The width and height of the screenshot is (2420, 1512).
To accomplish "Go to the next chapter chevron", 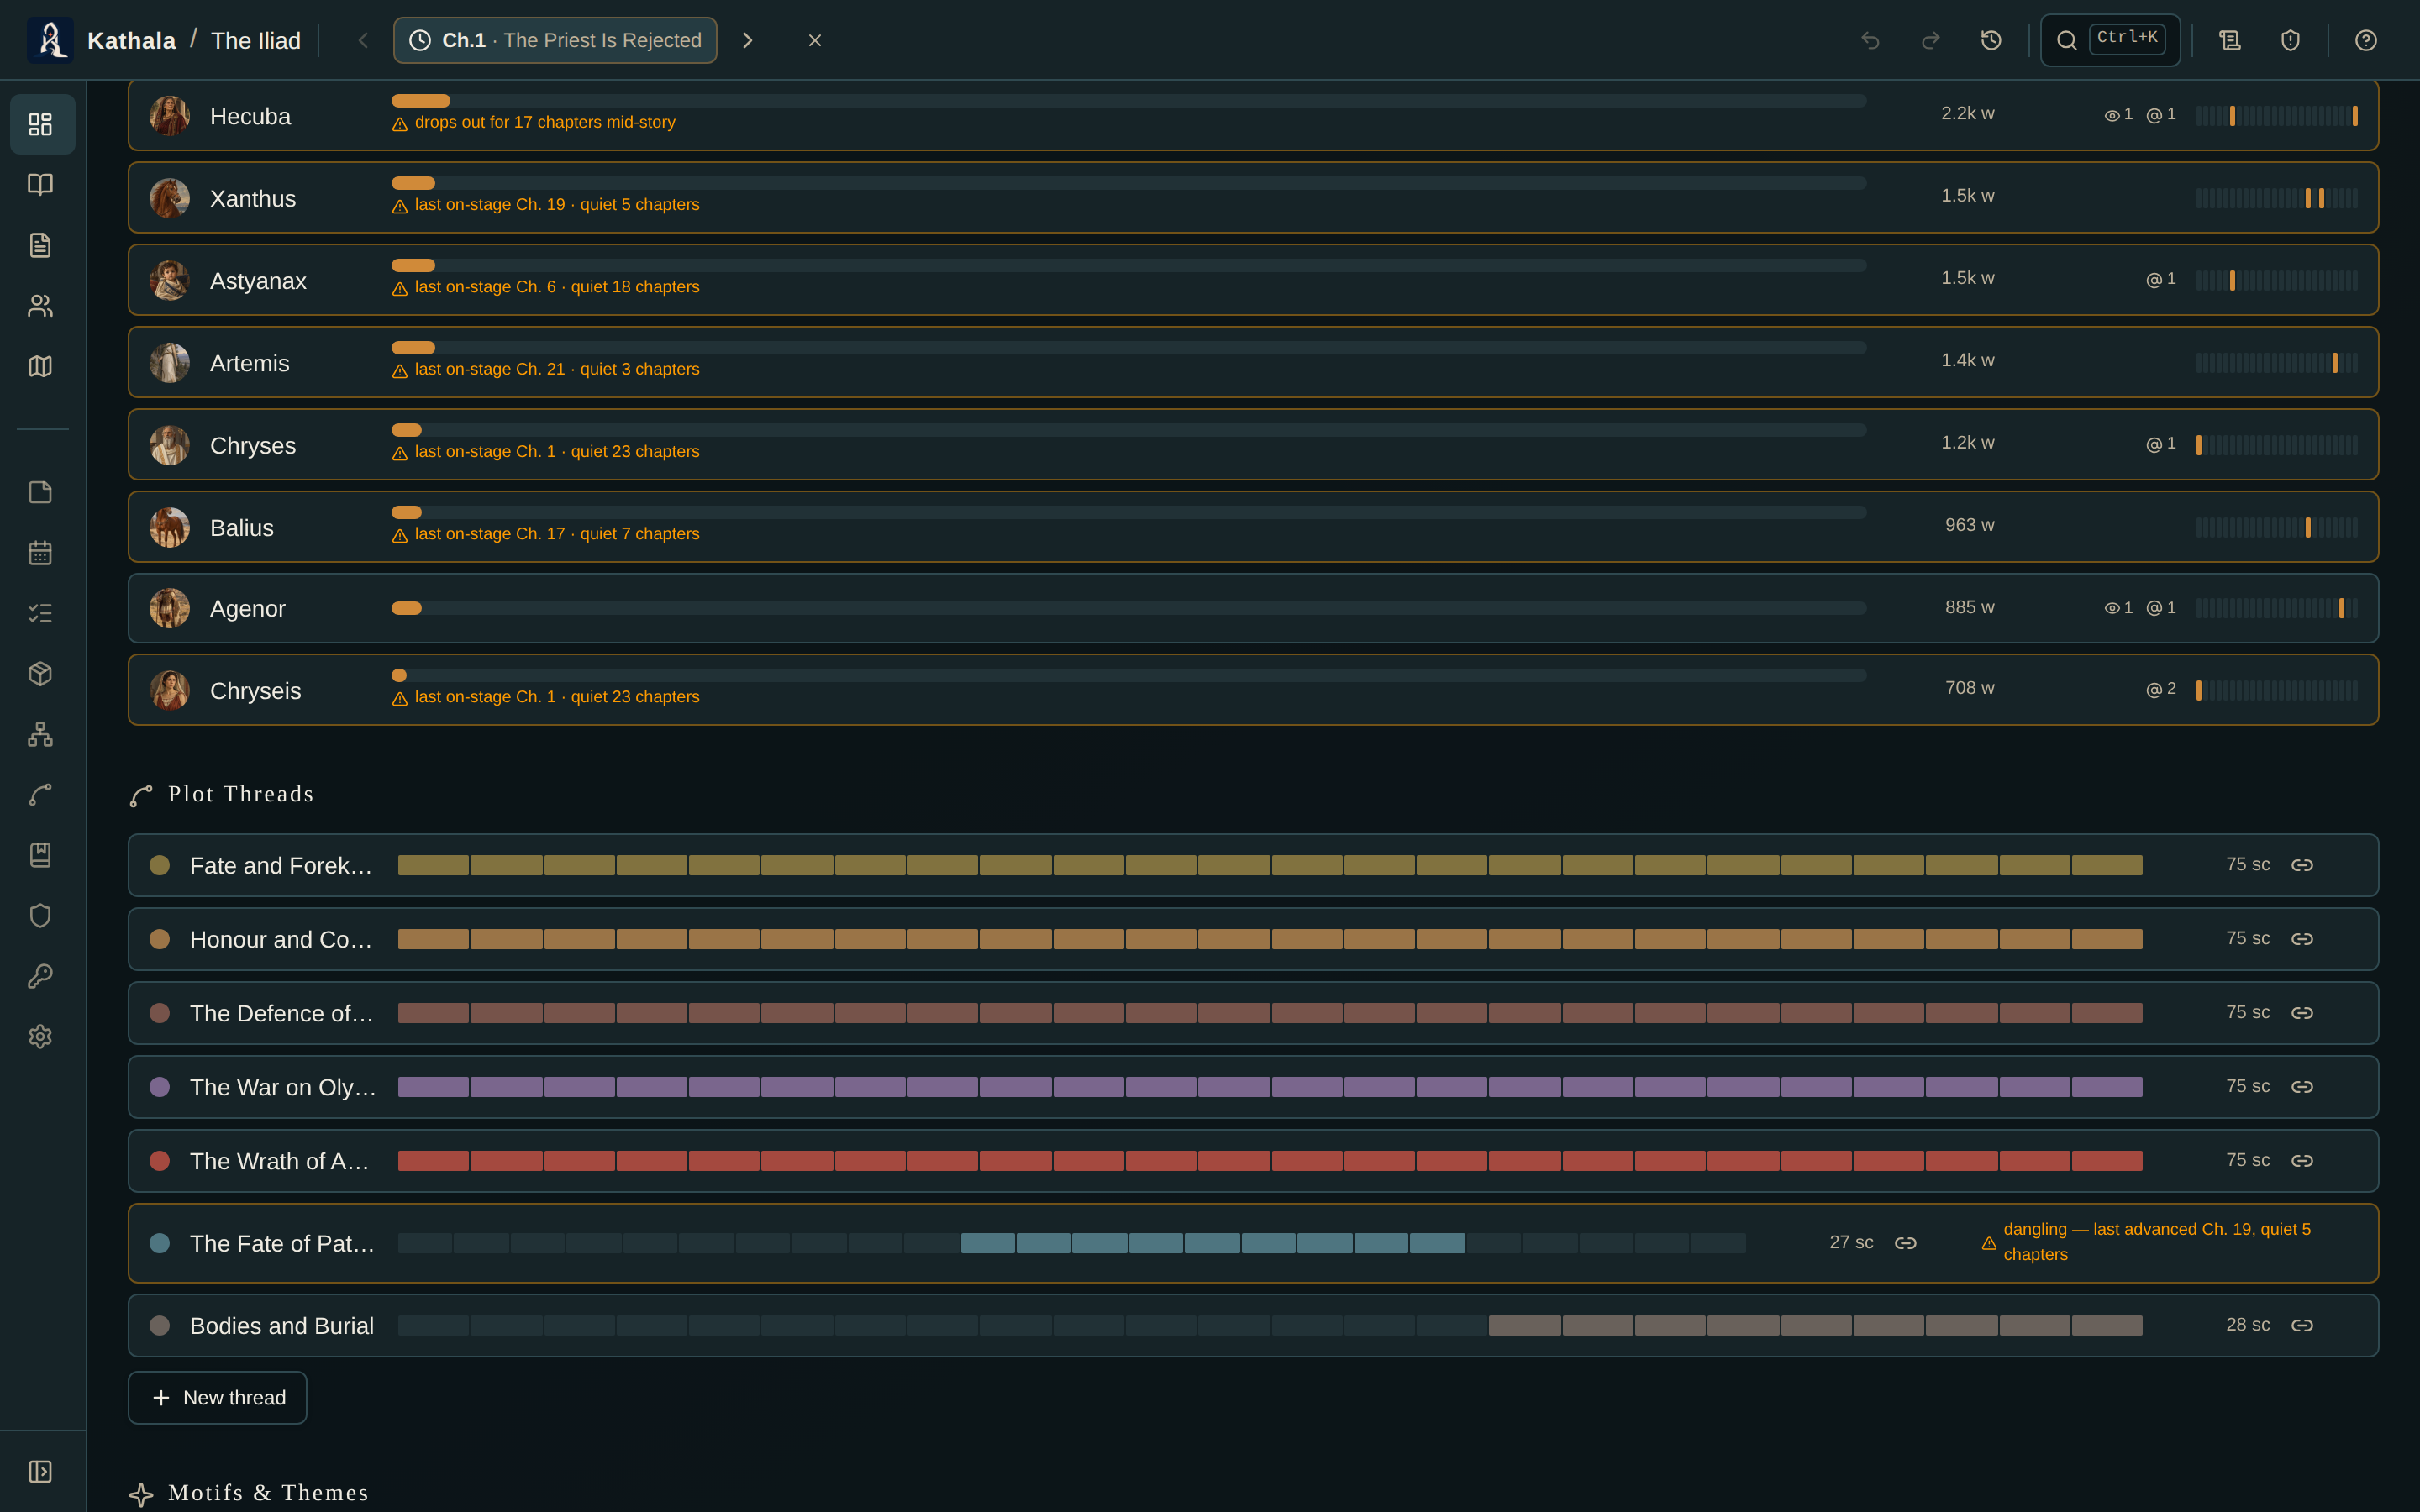I will click(747, 40).
